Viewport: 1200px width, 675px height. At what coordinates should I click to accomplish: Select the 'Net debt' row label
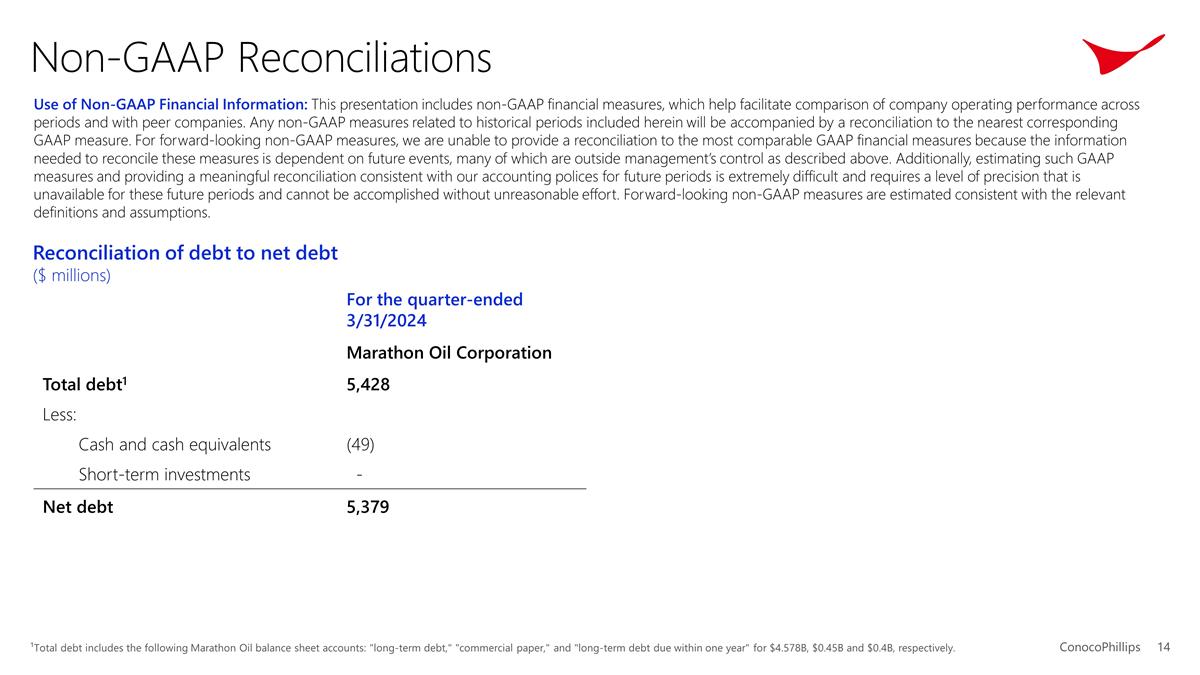(78, 507)
